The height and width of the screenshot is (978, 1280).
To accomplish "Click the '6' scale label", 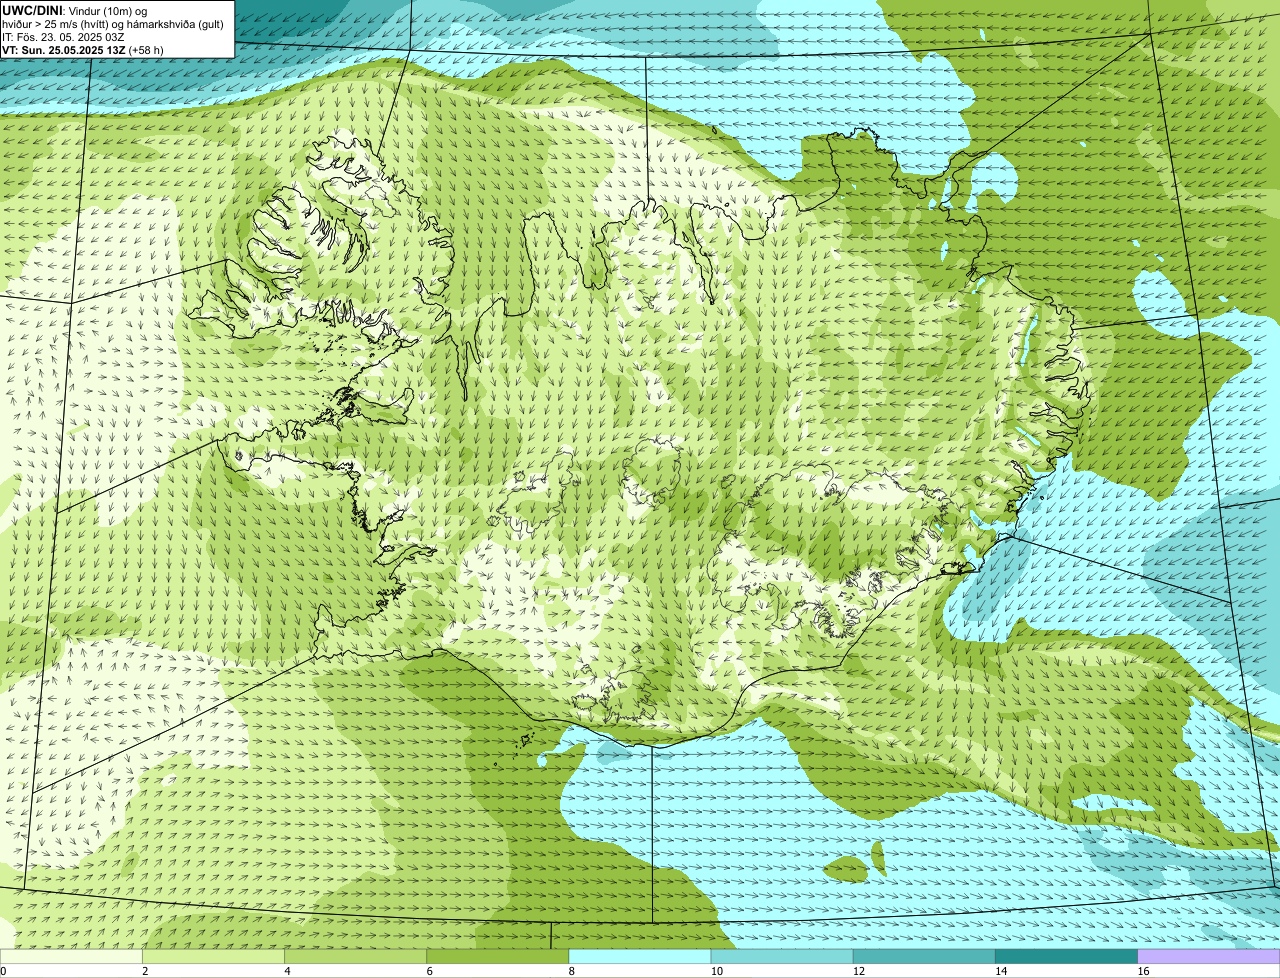I will pyautogui.click(x=429, y=971).
